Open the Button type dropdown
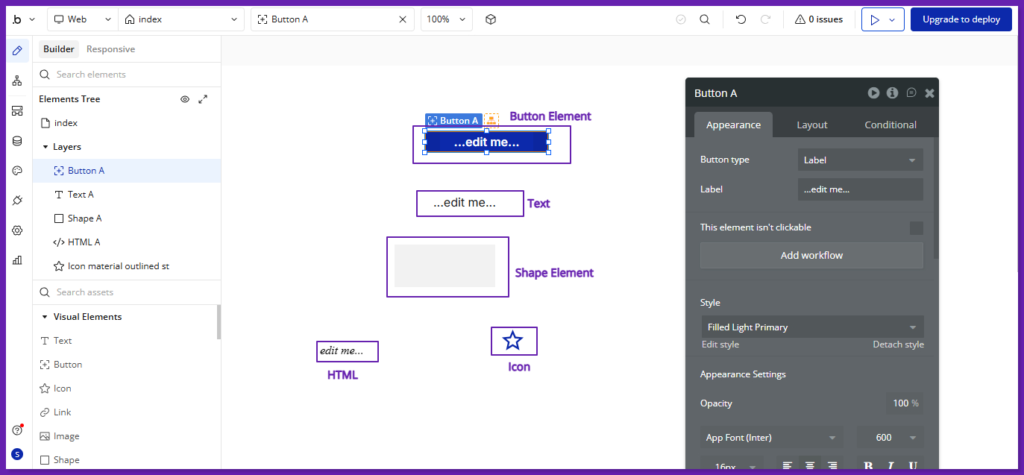 pyautogui.click(x=860, y=160)
